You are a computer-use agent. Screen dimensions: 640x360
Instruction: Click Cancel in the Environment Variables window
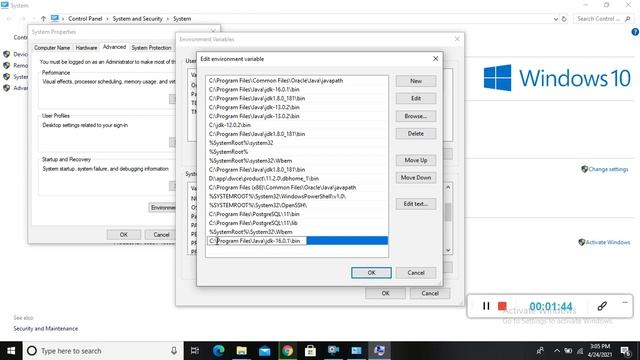(x=430, y=293)
